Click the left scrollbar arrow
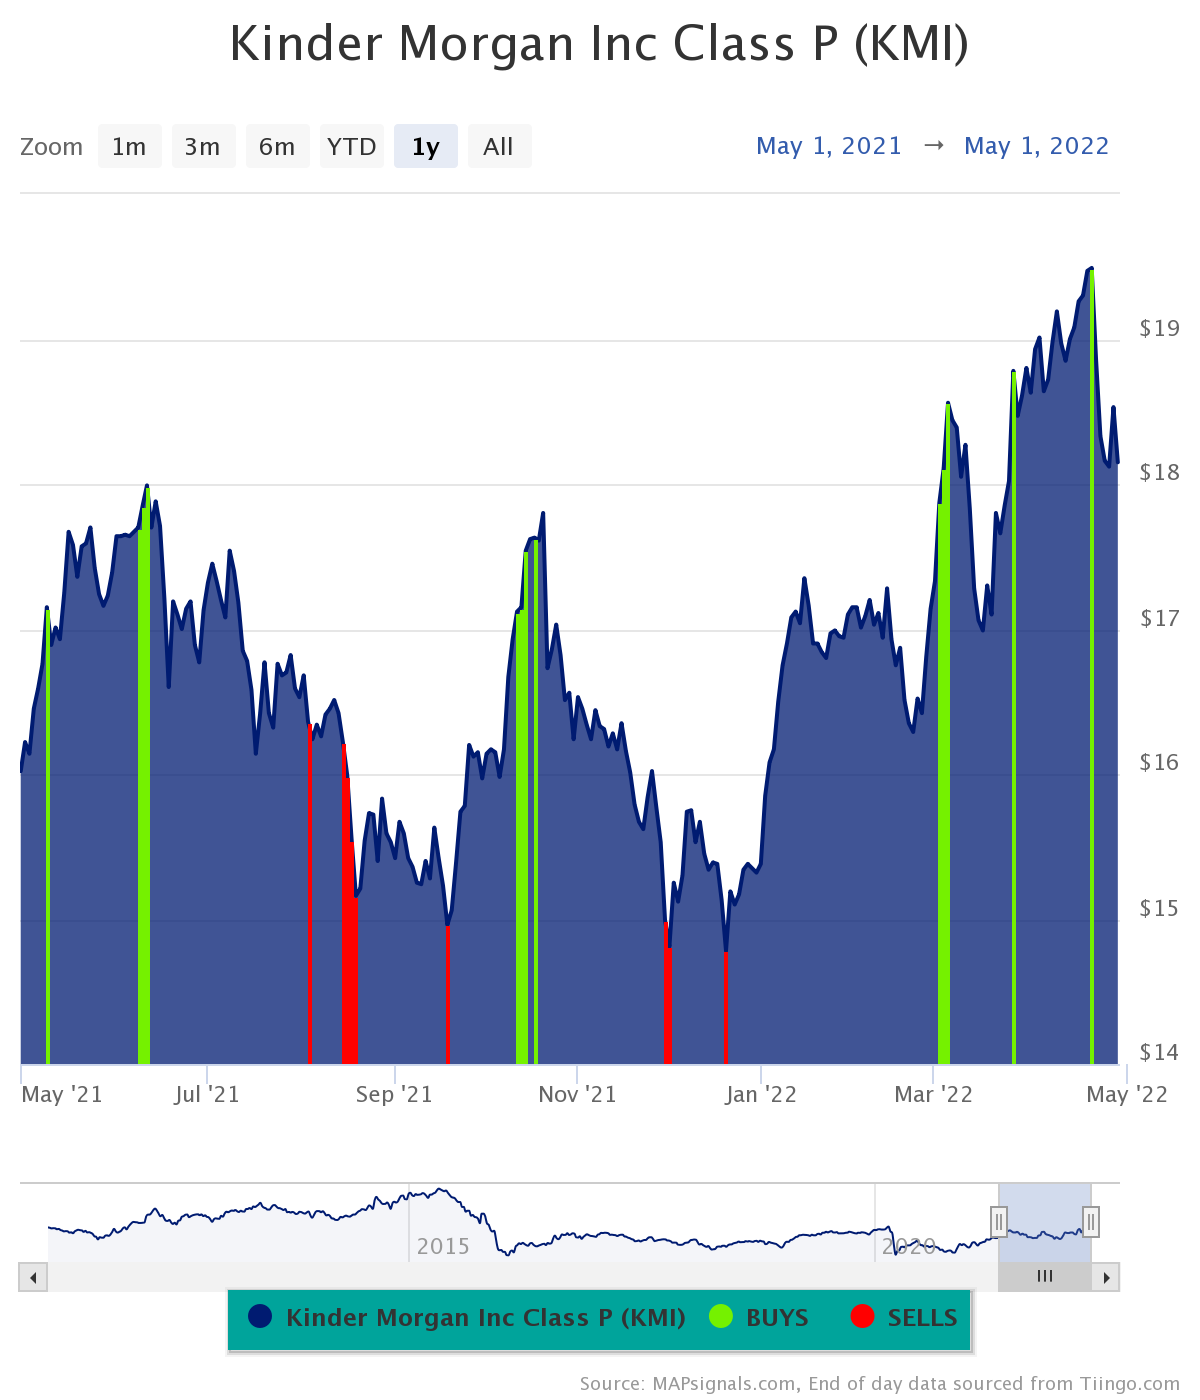This screenshot has width=1200, height=1400. coord(33,1277)
